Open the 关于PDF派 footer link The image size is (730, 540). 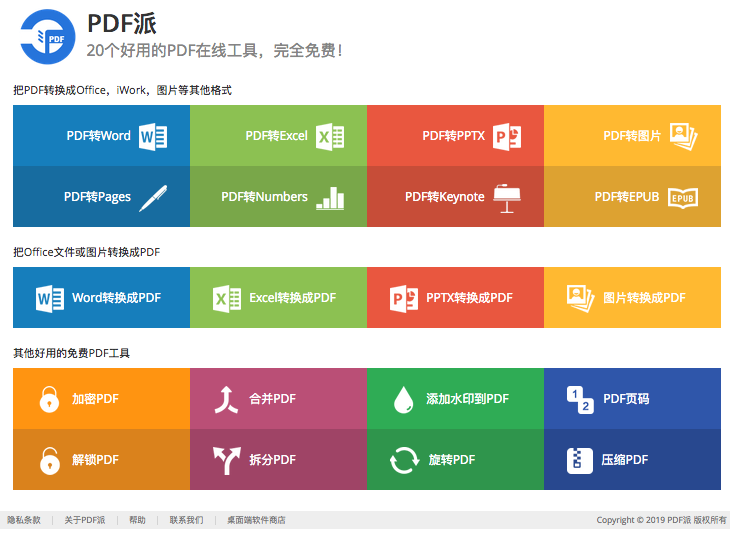[85, 520]
